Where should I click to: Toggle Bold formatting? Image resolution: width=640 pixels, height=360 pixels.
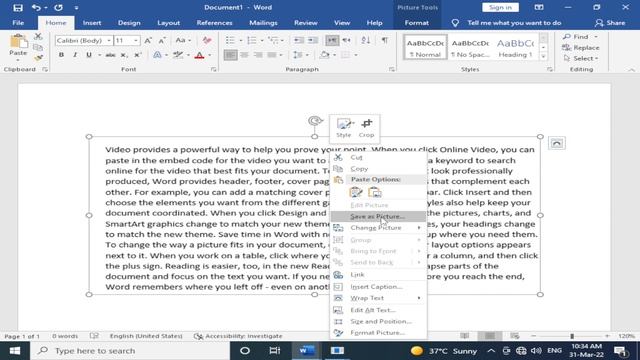click(x=61, y=55)
